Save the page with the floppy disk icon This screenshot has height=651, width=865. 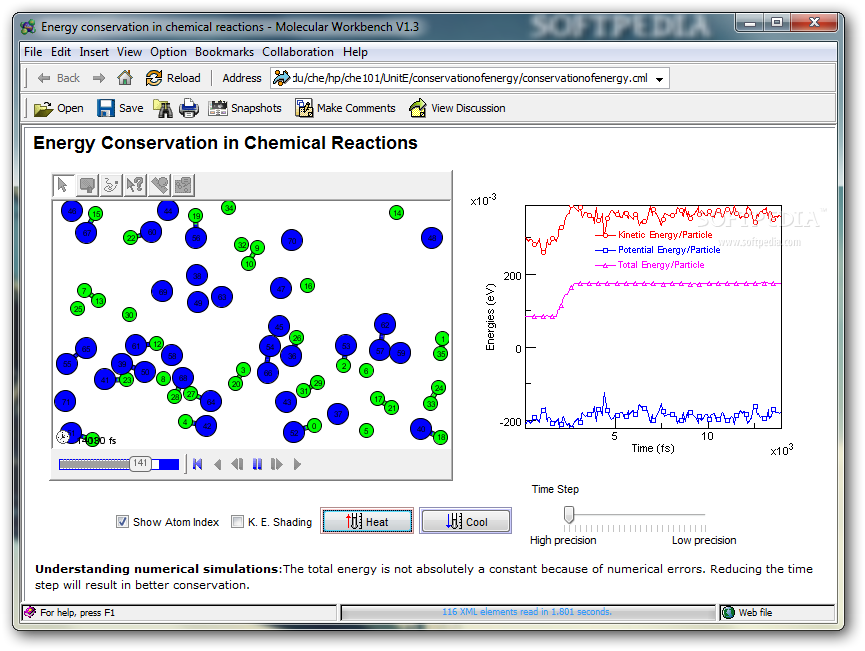[x=120, y=108]
